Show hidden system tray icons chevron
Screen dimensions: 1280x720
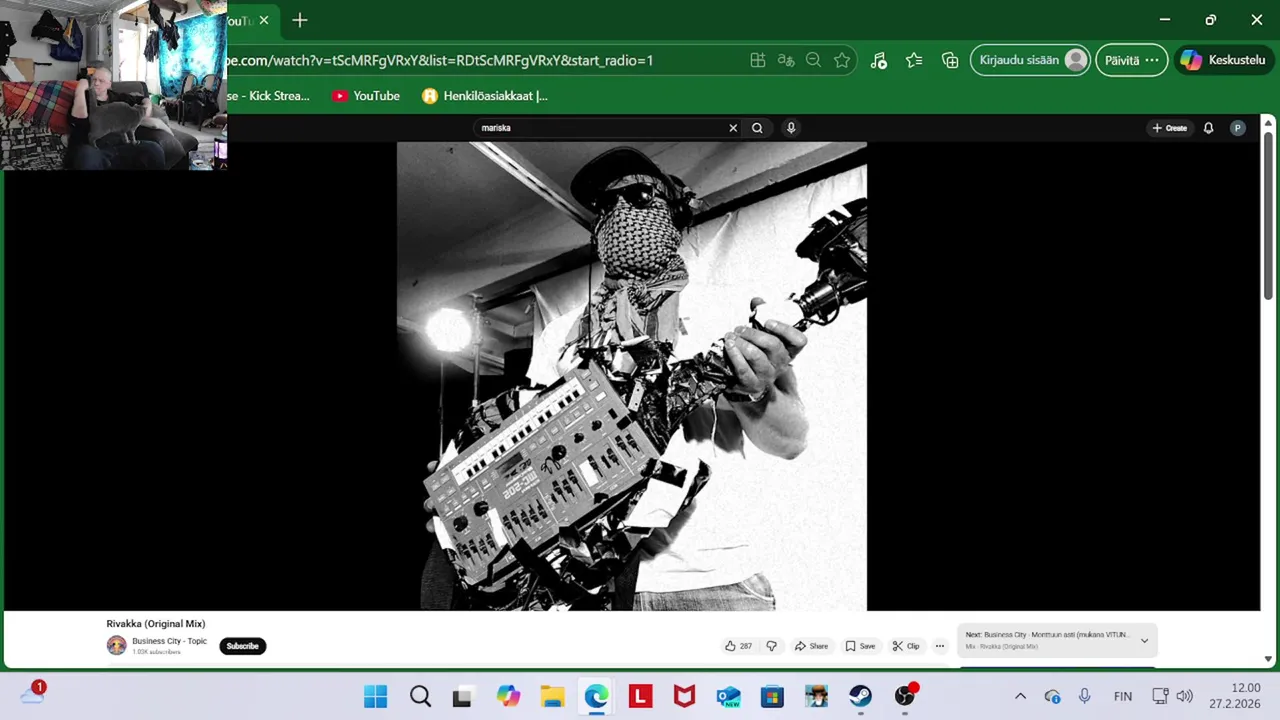pos(1020,696)
